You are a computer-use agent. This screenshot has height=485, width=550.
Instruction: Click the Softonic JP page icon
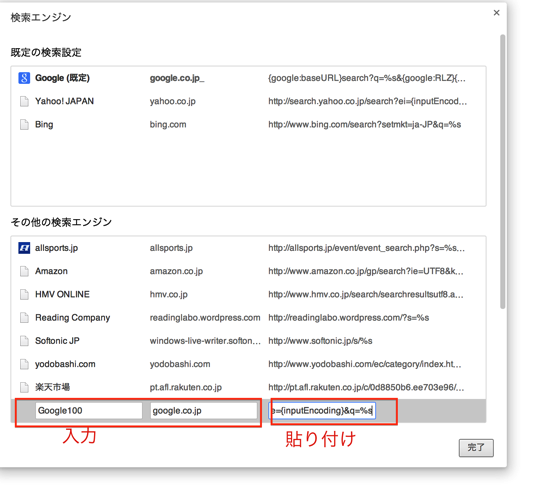coord(24,341)
